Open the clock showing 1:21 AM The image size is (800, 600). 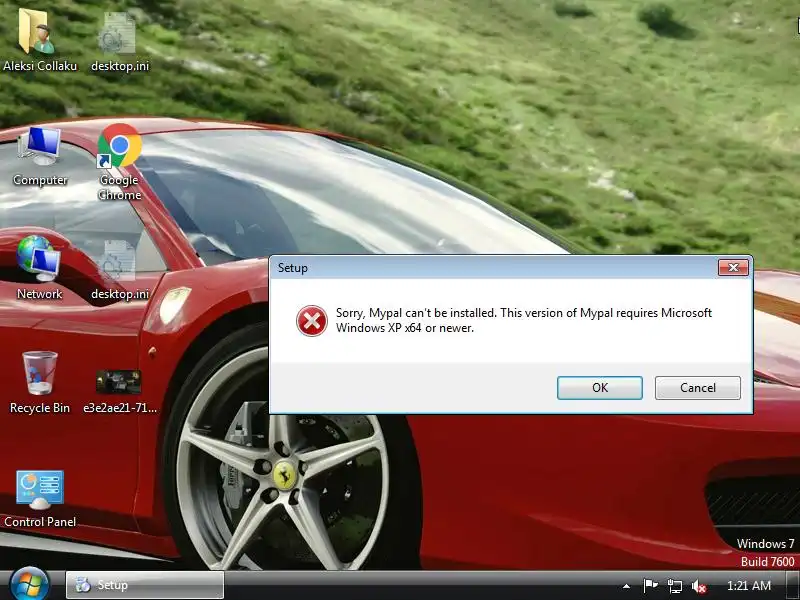[748, 586]
